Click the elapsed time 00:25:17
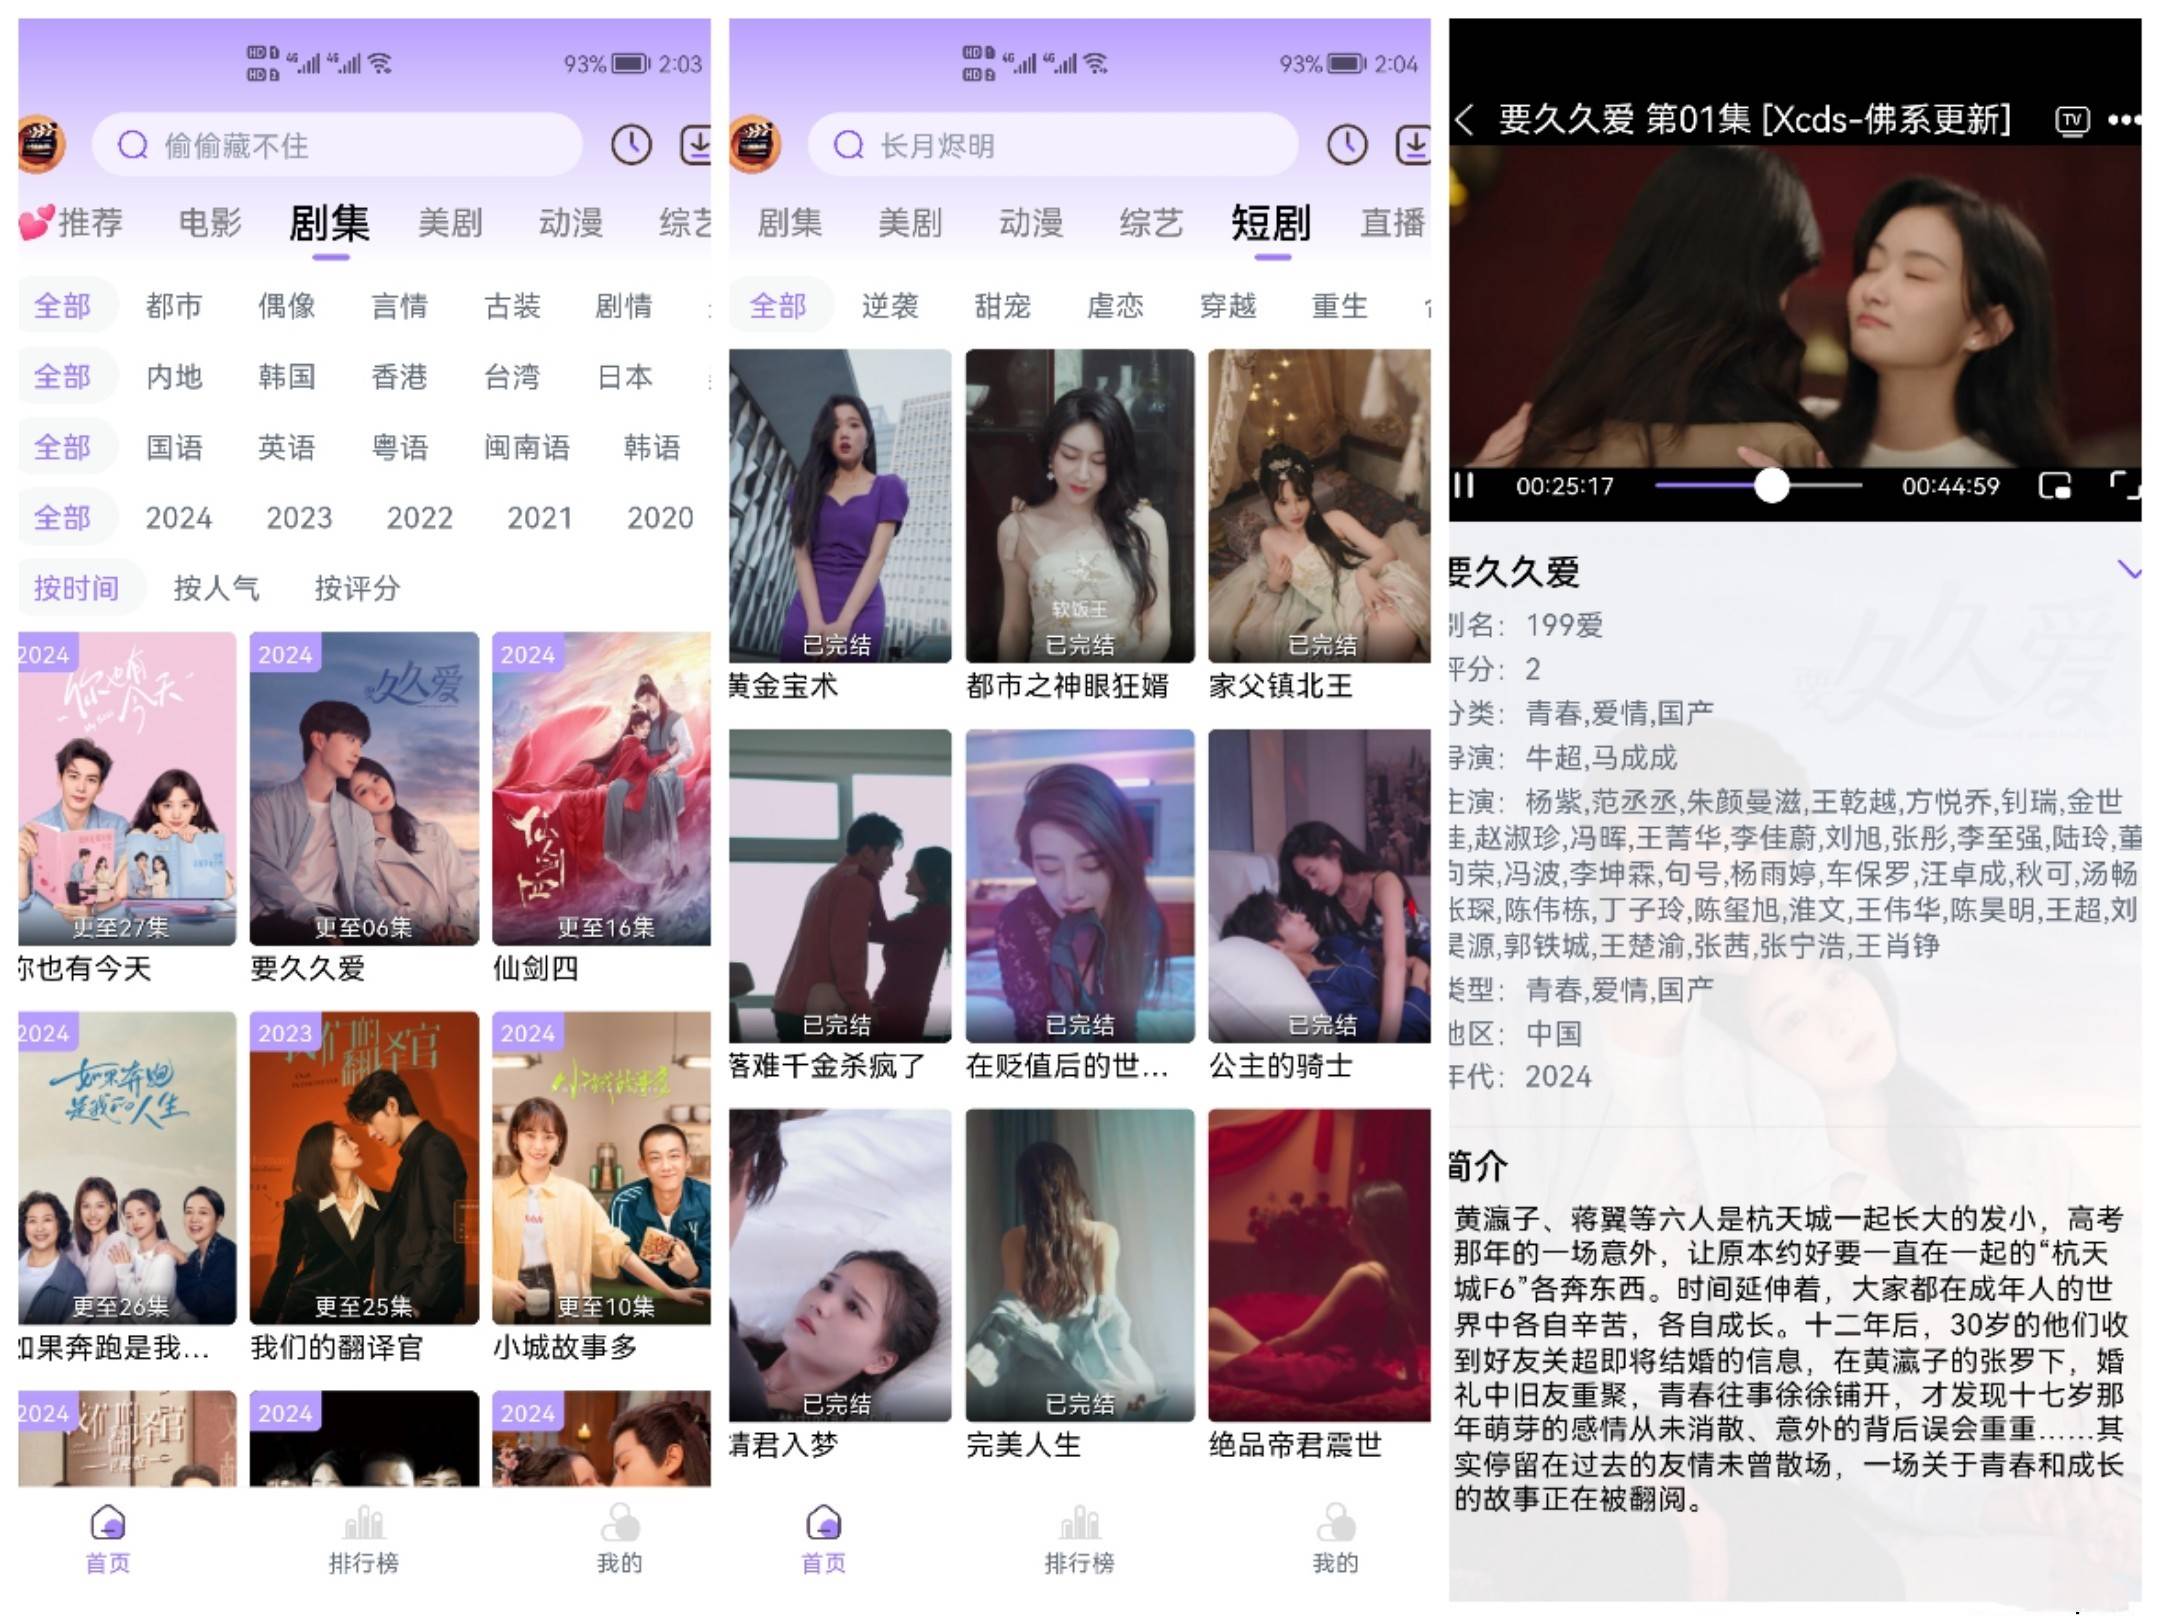This screenshot has height=1620, width=2160. pyautogui.click(x=1565, y=486)
